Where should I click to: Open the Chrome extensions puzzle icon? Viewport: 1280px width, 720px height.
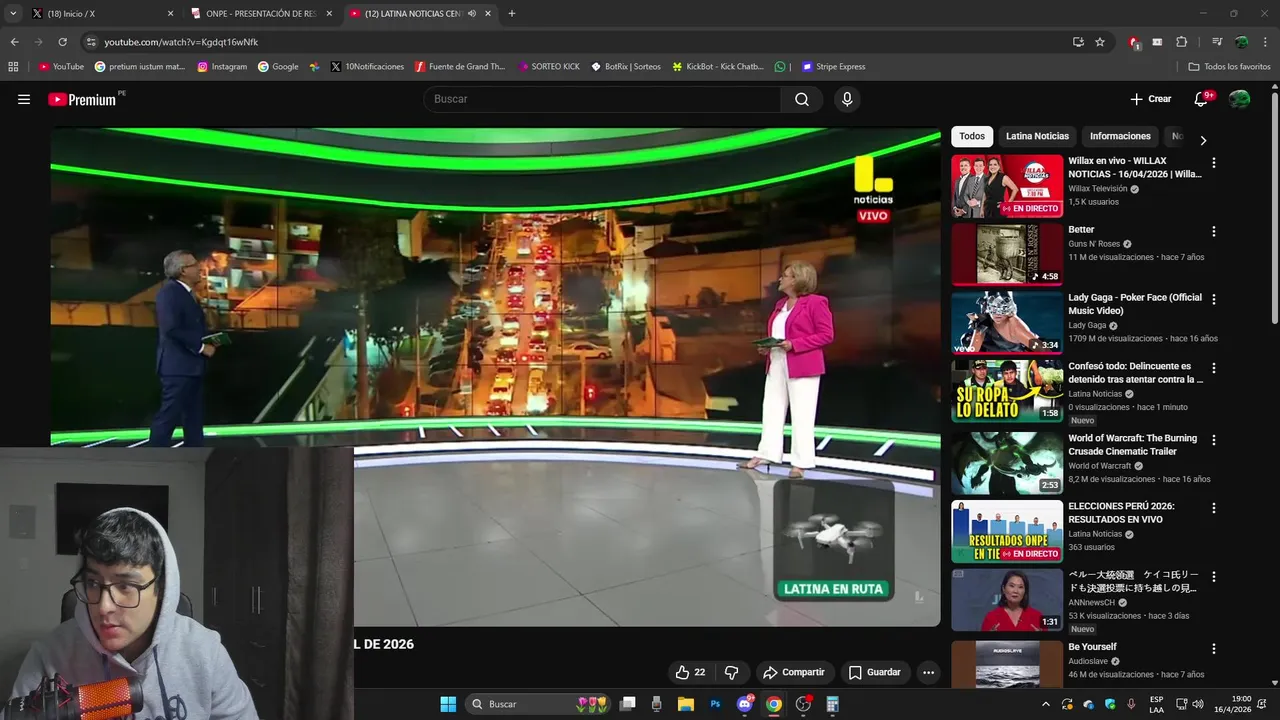[x=1181, y=42]
